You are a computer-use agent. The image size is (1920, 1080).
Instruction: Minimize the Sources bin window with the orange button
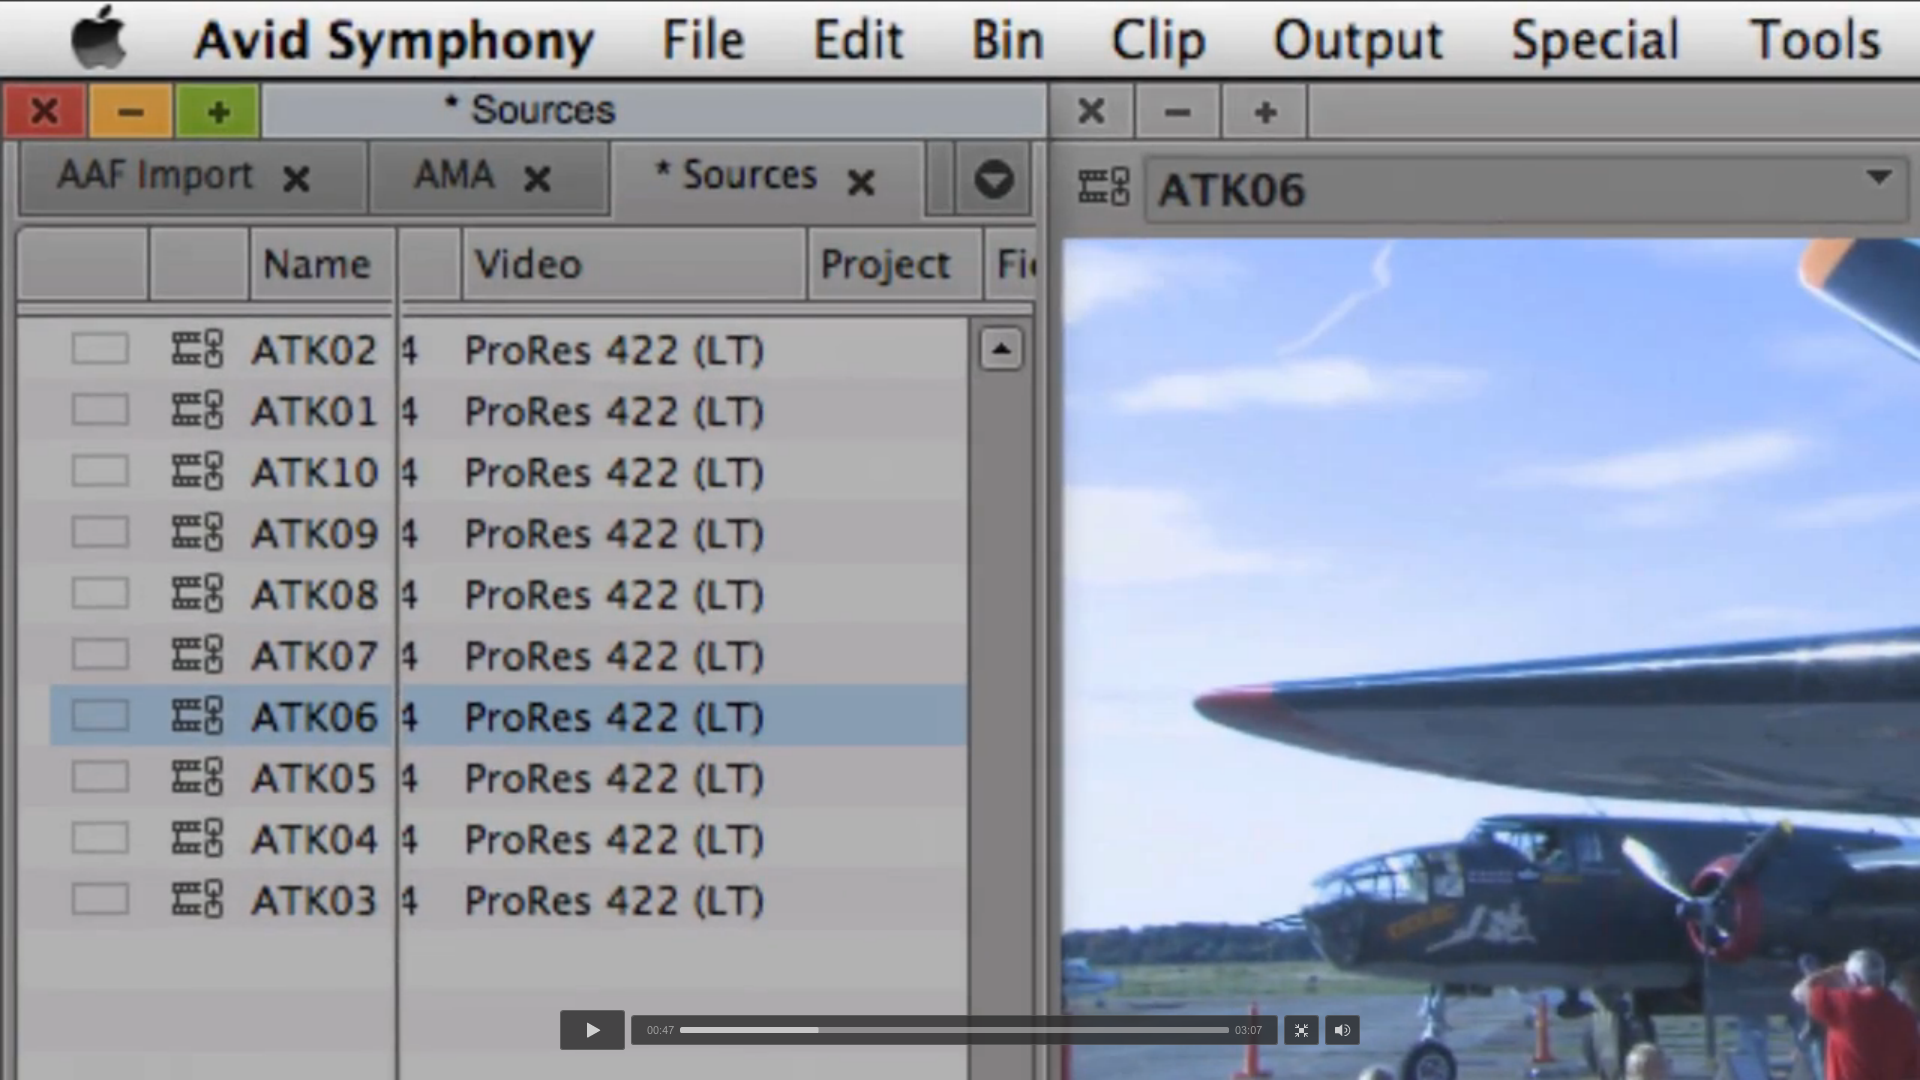(x=131, y=111)
